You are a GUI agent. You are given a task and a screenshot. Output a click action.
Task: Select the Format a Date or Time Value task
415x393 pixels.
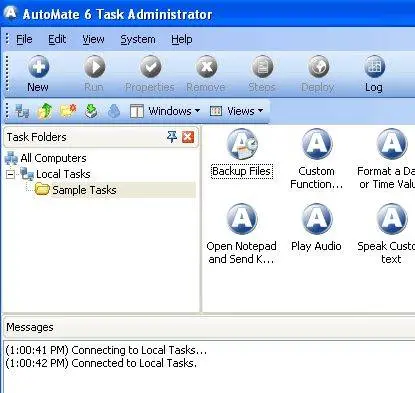387,159
